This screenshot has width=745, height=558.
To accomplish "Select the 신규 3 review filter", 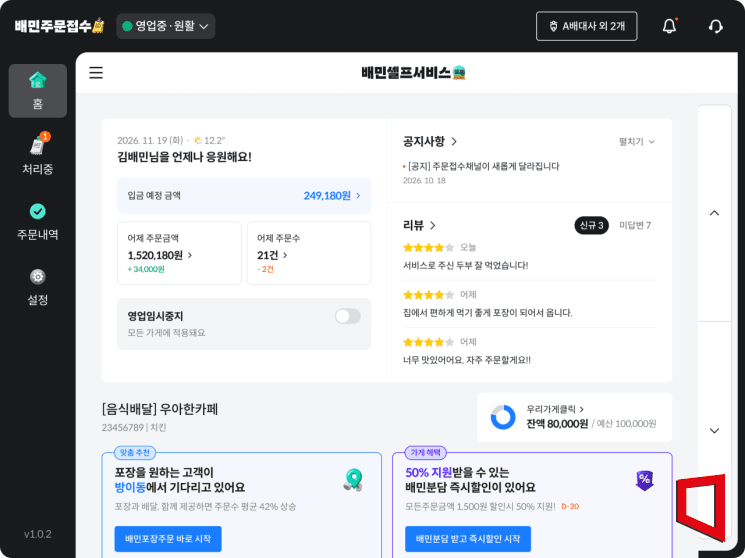I will click(591, 225).
